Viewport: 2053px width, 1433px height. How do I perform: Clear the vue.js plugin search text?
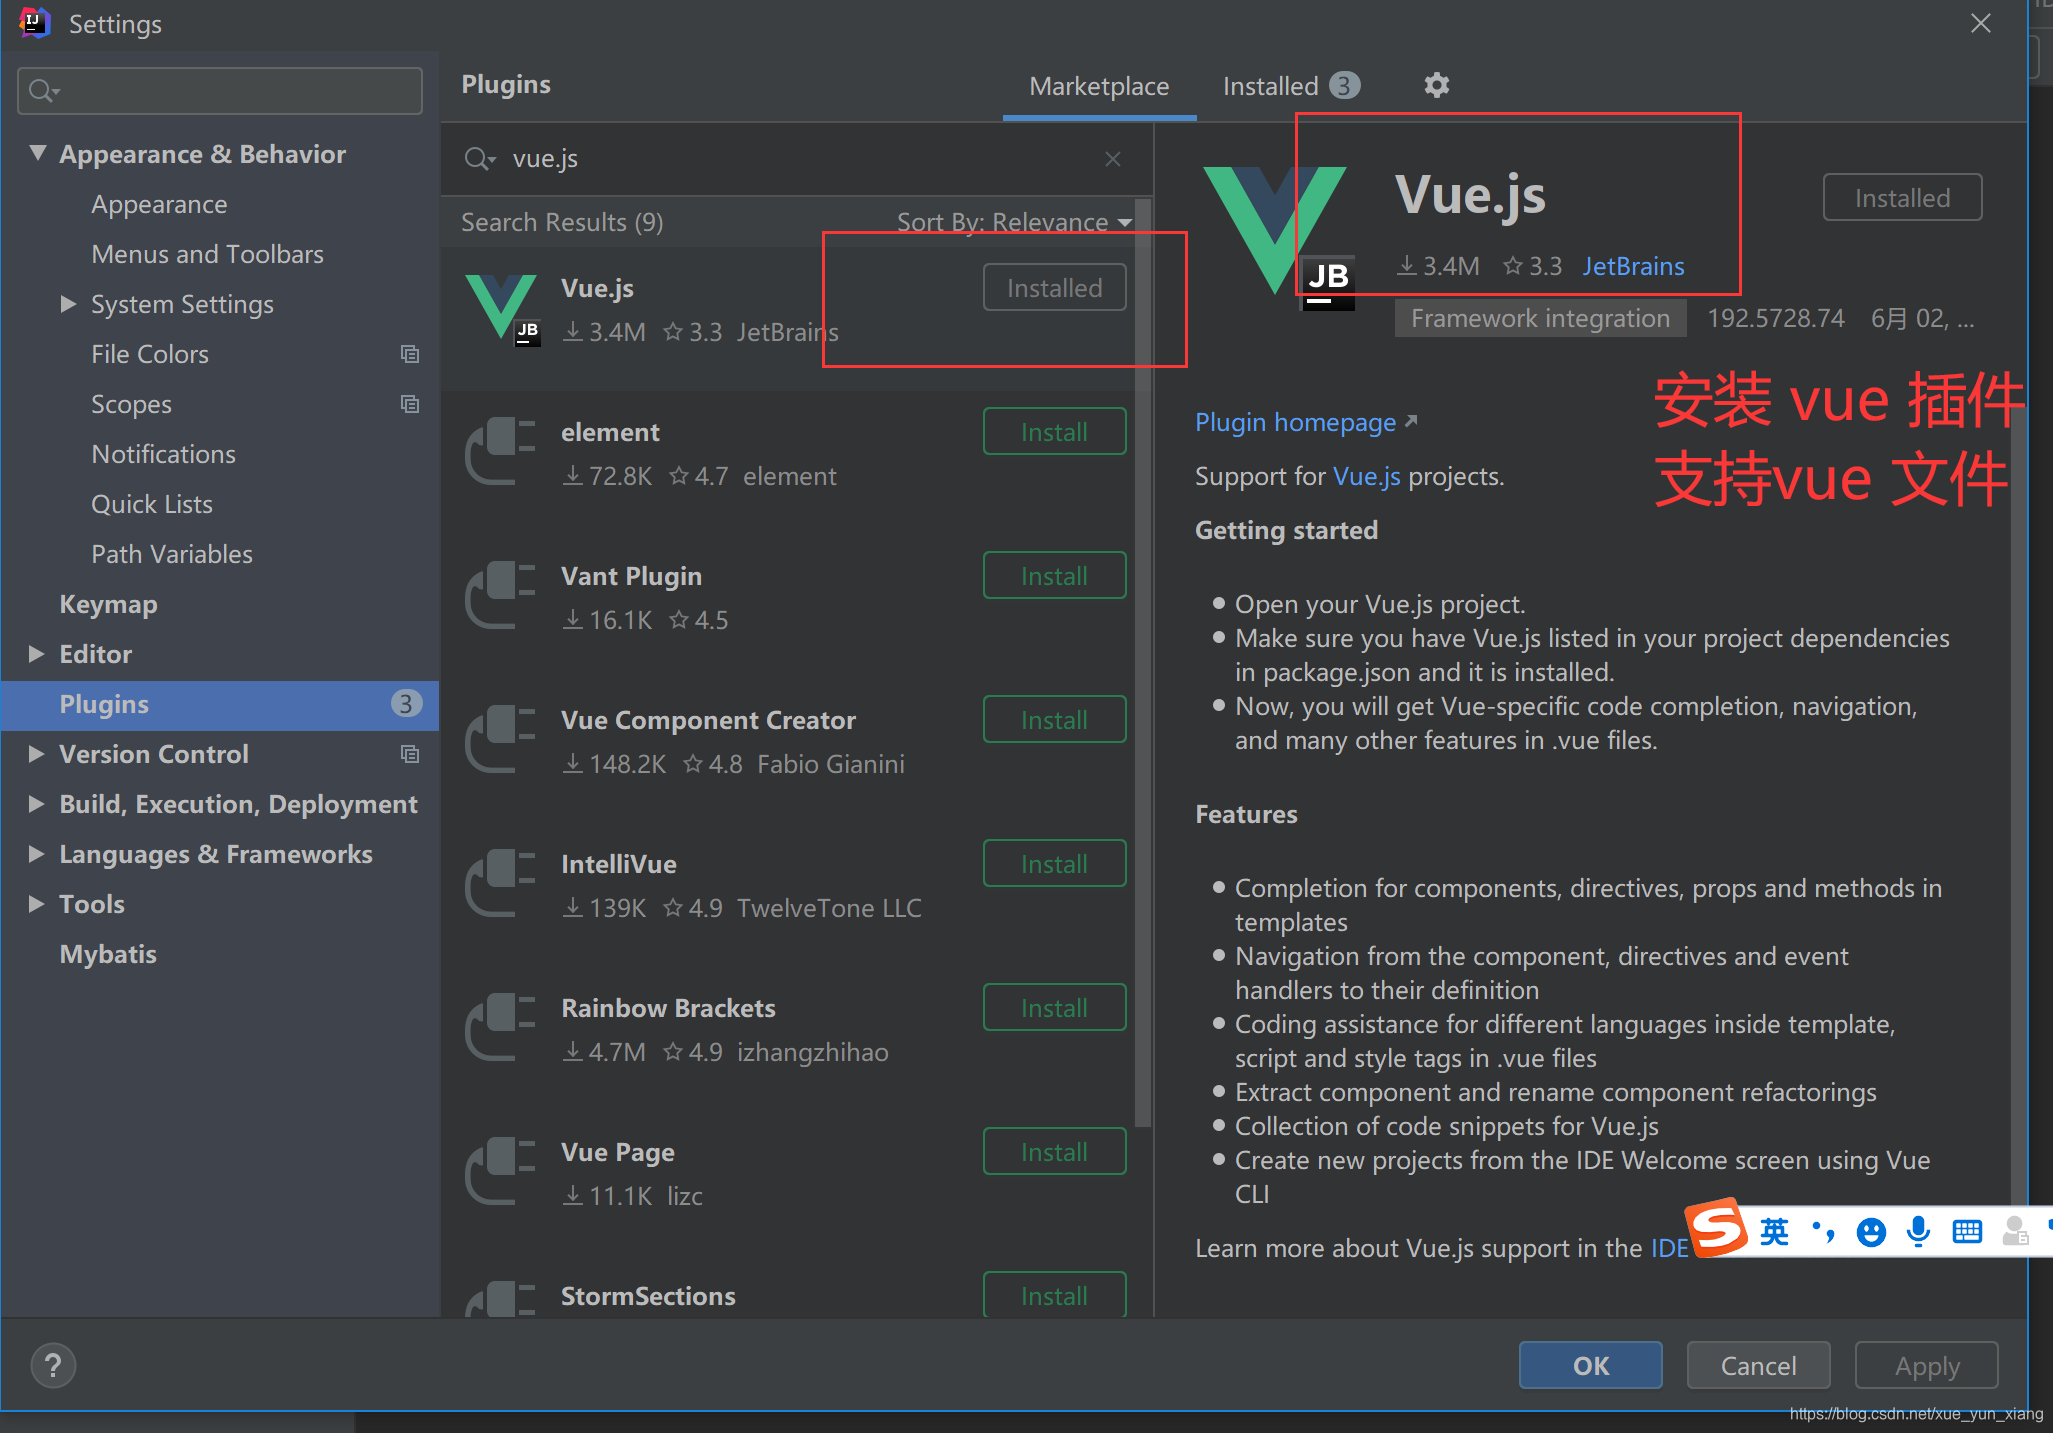(x=1112, y=159)
